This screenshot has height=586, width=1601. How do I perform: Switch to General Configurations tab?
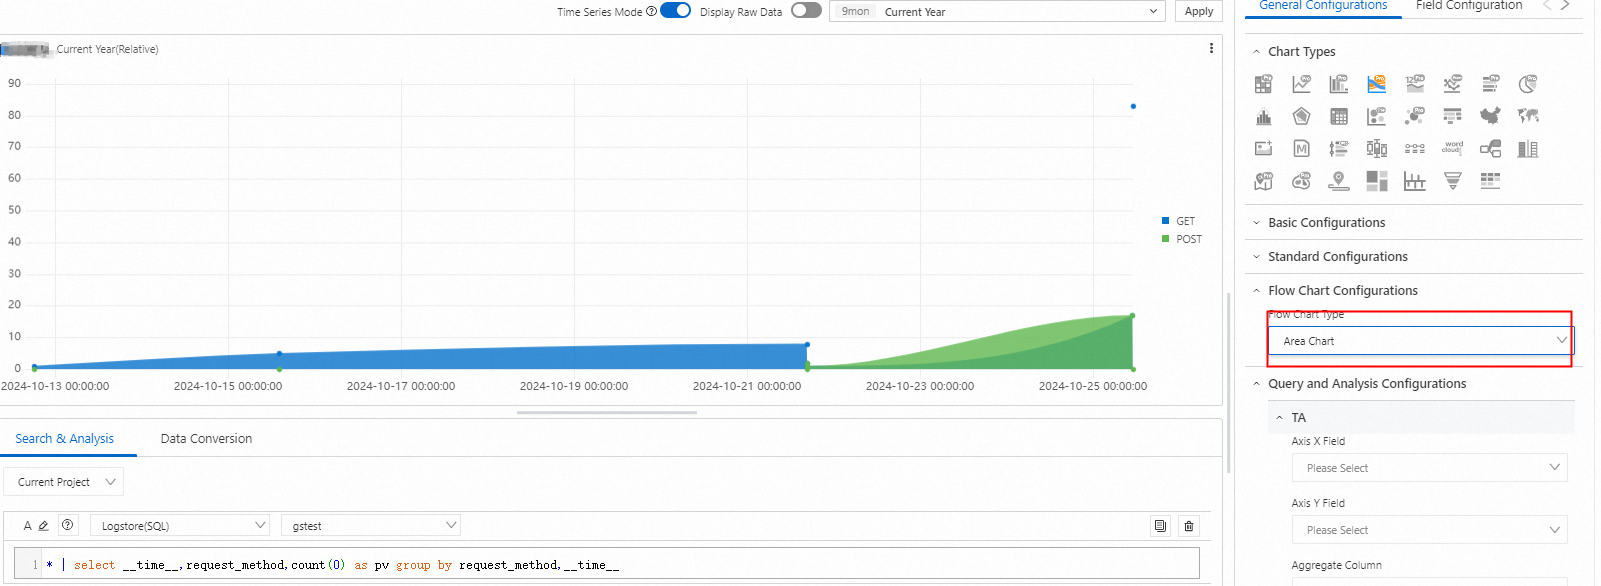1323,6
